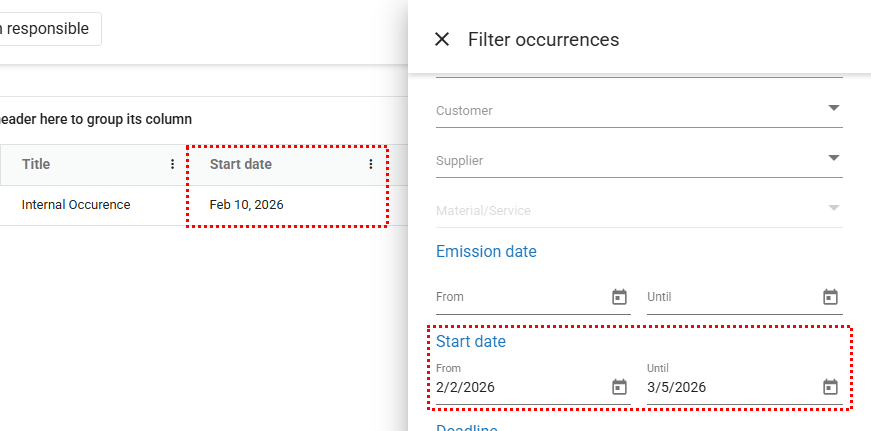The image size is (871, 431).
Task: Open Title column options menu
Action: pyautogui.click(x=173, y=165)
